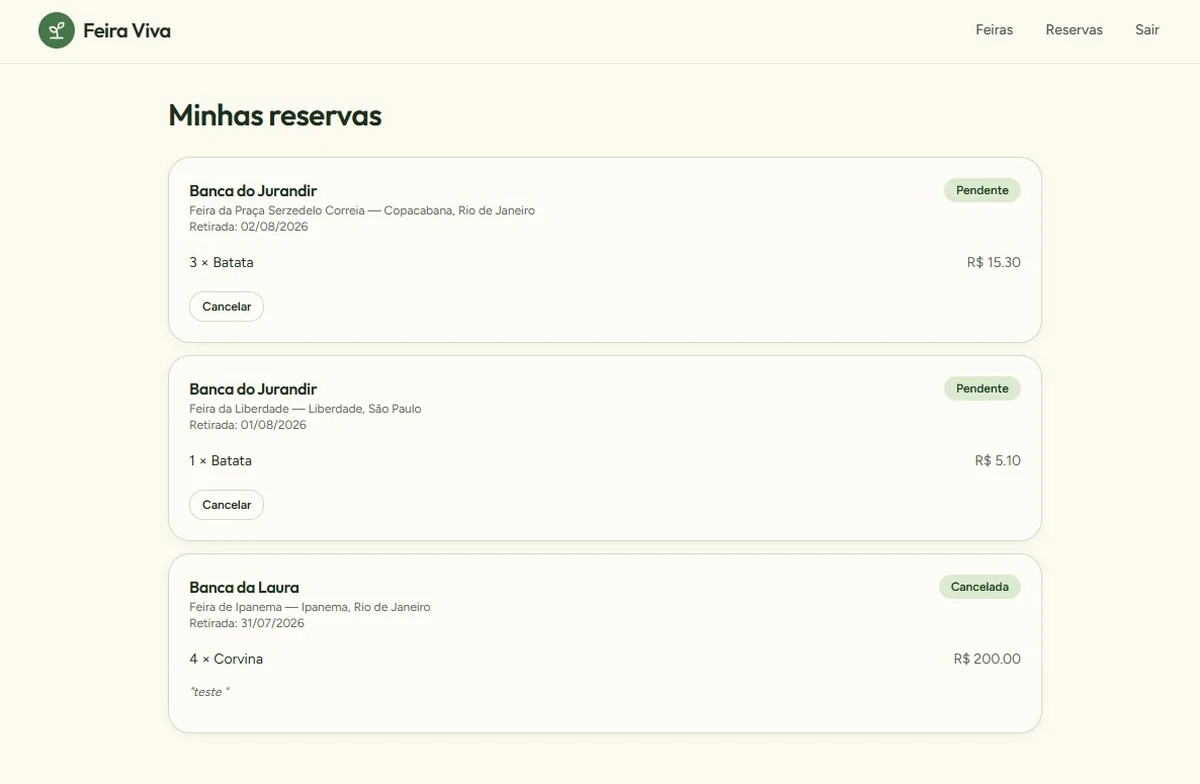Click the Pendente badge on Liberdade reservation

tap(982, 388)
